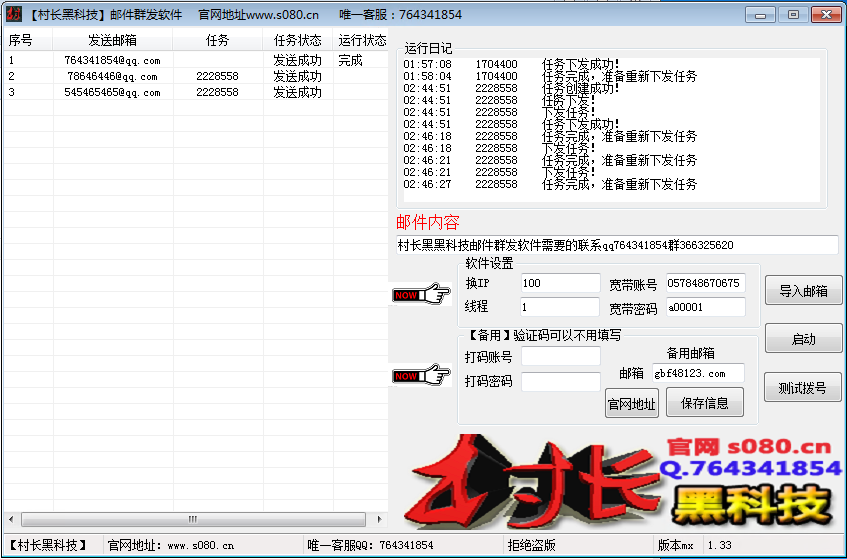Image resolution: width=847 pixels, height=559 pixels.
Task: Click status bar 【村长黑科技】 entry
Action: point(47,545)
